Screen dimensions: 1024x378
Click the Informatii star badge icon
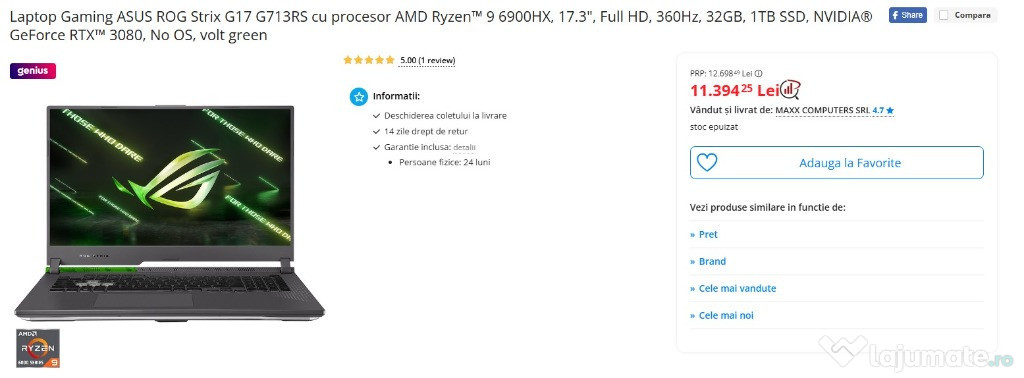pos(359,97)
